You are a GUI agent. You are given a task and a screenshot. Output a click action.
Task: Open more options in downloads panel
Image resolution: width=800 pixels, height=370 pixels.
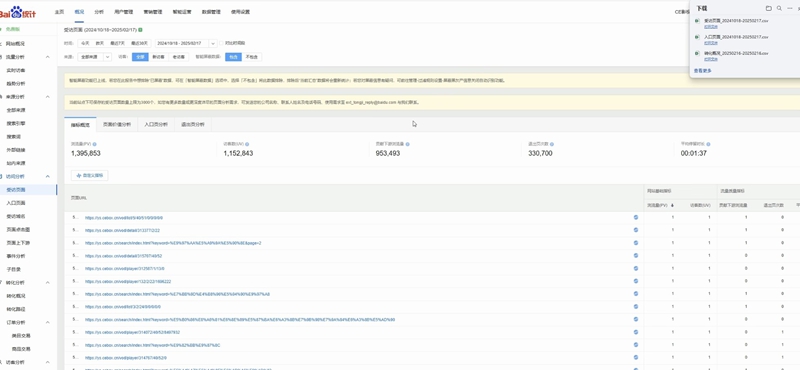tap(790, 8)
